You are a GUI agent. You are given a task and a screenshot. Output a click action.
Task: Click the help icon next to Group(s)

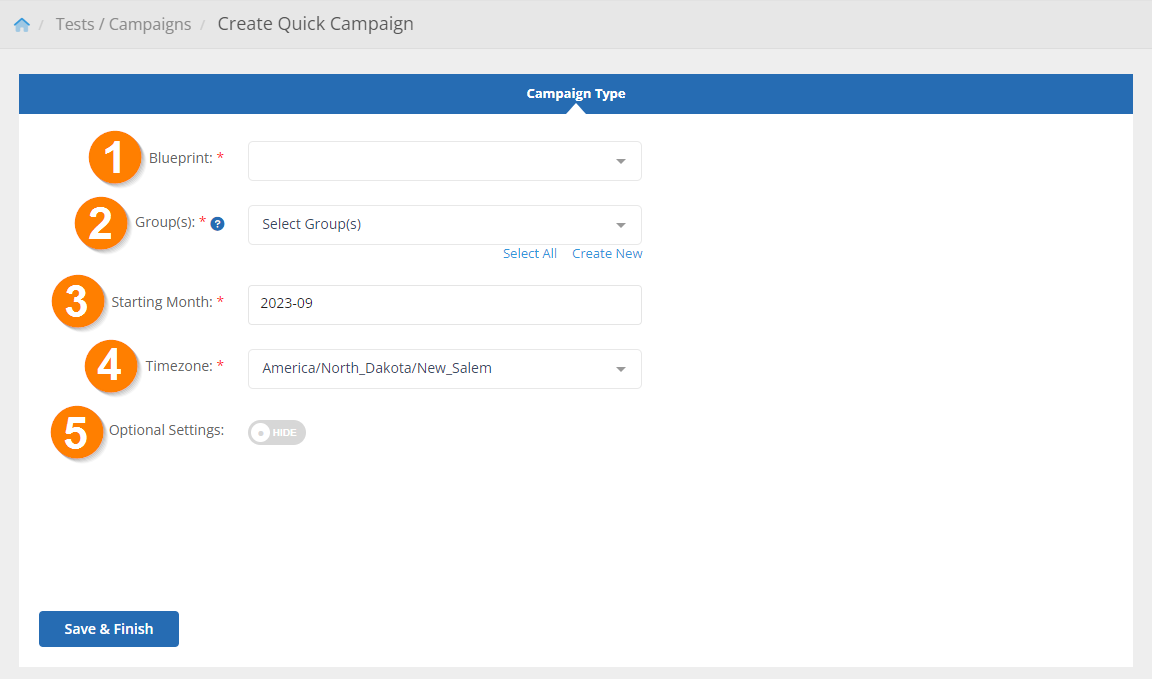[x=217, y=224]
